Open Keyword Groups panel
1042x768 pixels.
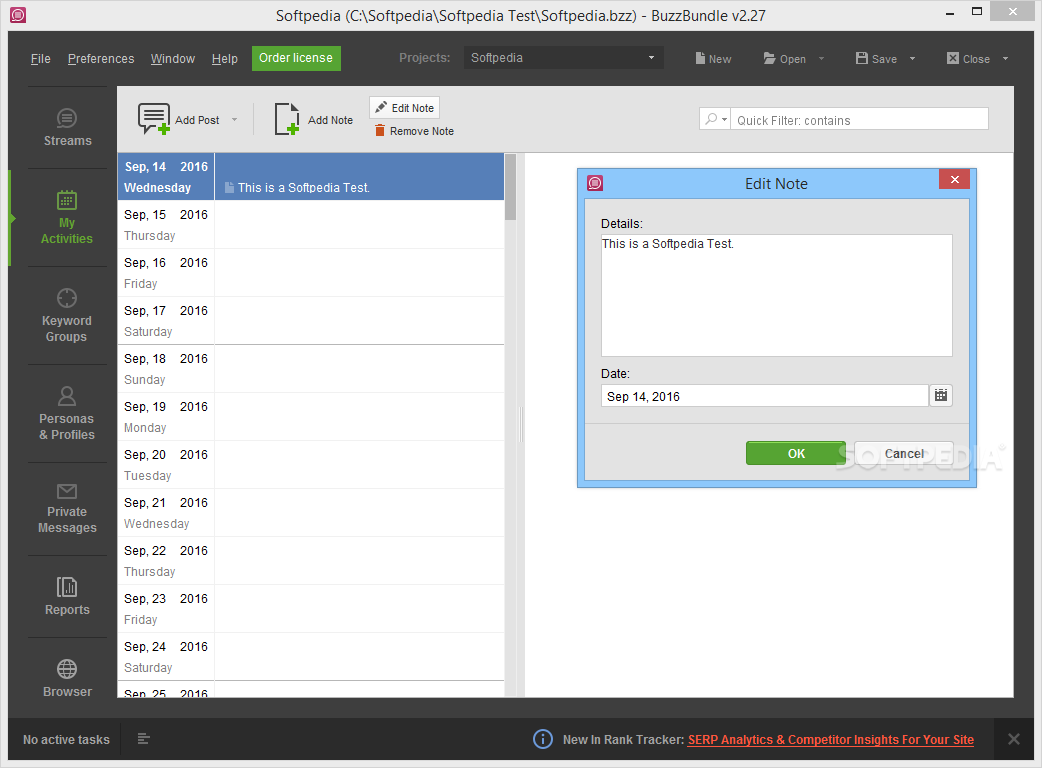67,316
